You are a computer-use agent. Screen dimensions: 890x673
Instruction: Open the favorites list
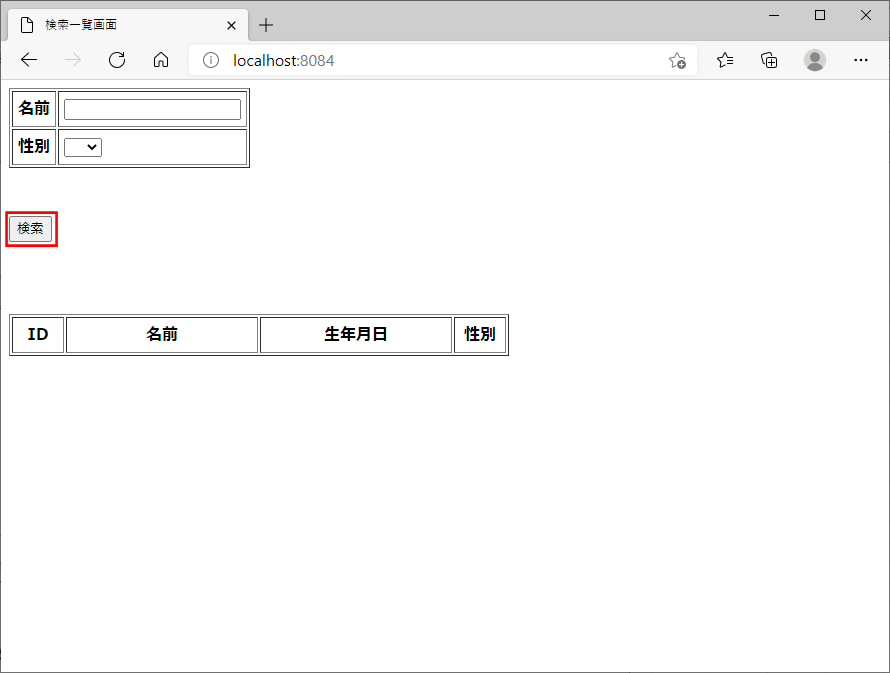pyautogui.click(x=725, y=60)
